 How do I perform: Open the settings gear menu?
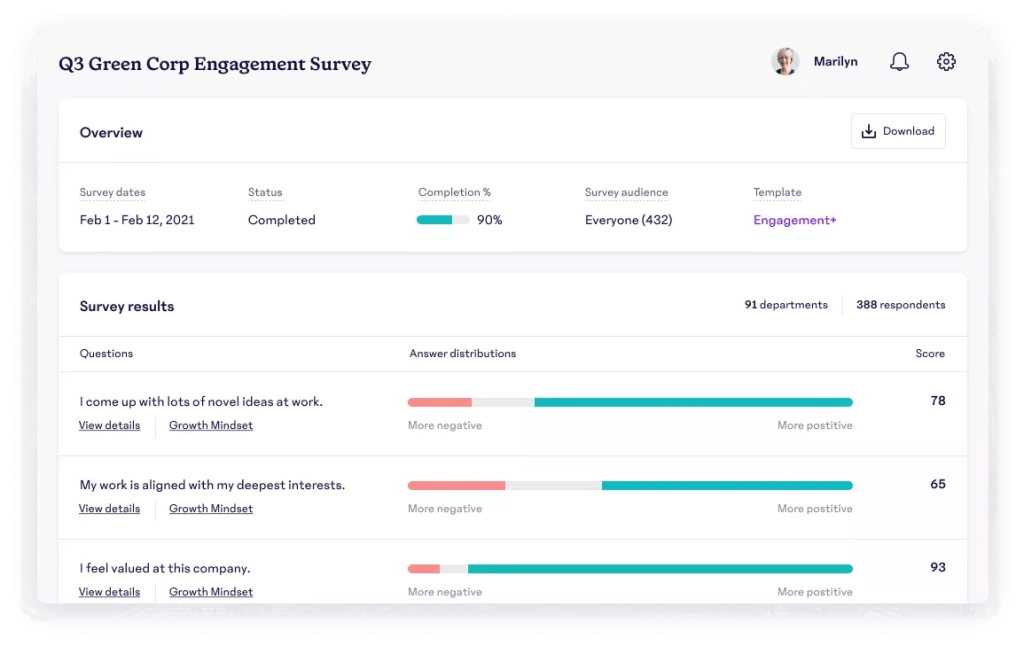pyautogui.click(x=946, y=61)
